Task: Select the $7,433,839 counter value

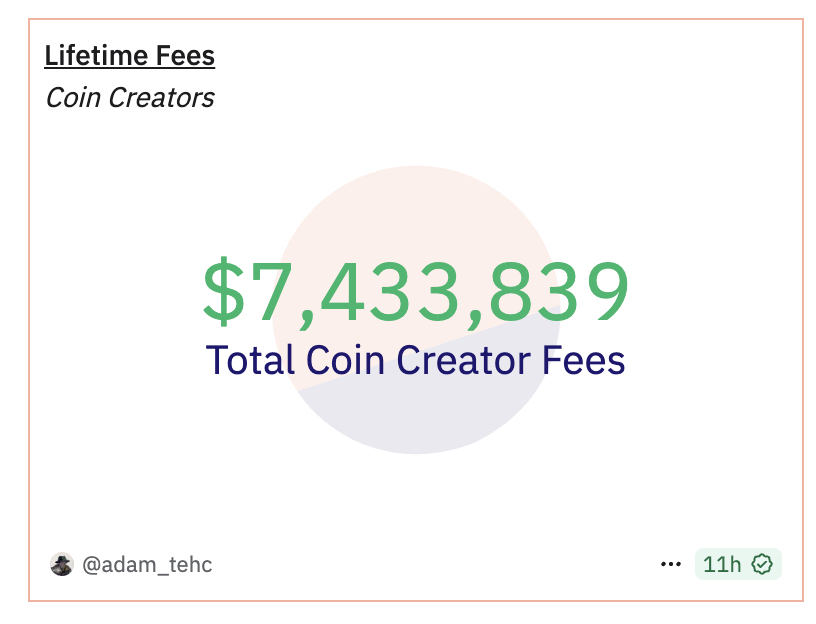Action: (x=416, y=292)
